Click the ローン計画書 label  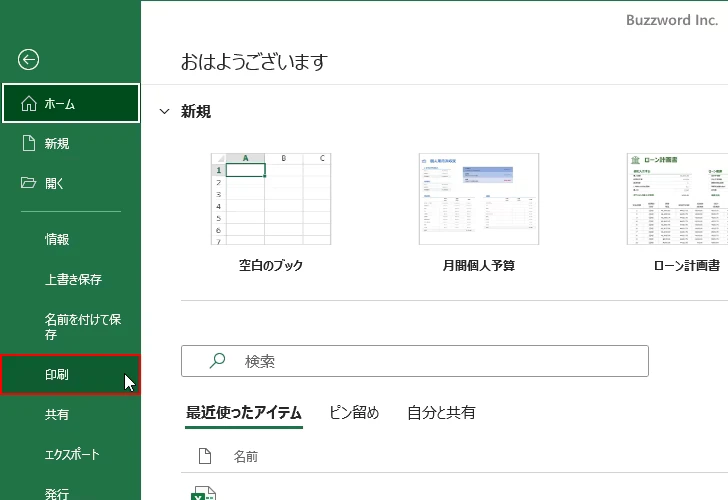tap(687, 265)
